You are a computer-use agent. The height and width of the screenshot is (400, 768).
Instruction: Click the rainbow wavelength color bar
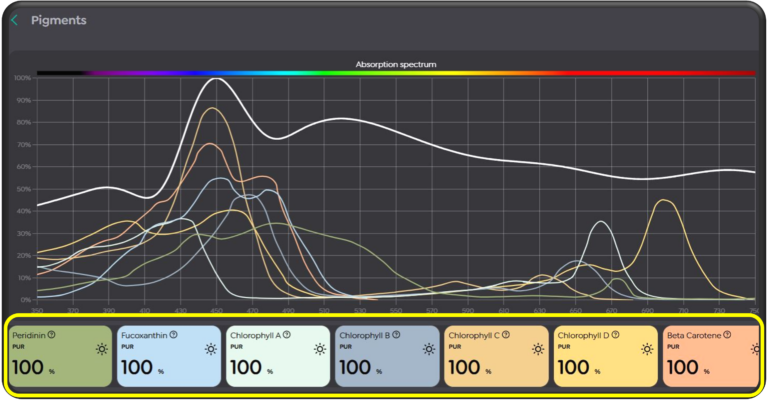coord(395,73)
